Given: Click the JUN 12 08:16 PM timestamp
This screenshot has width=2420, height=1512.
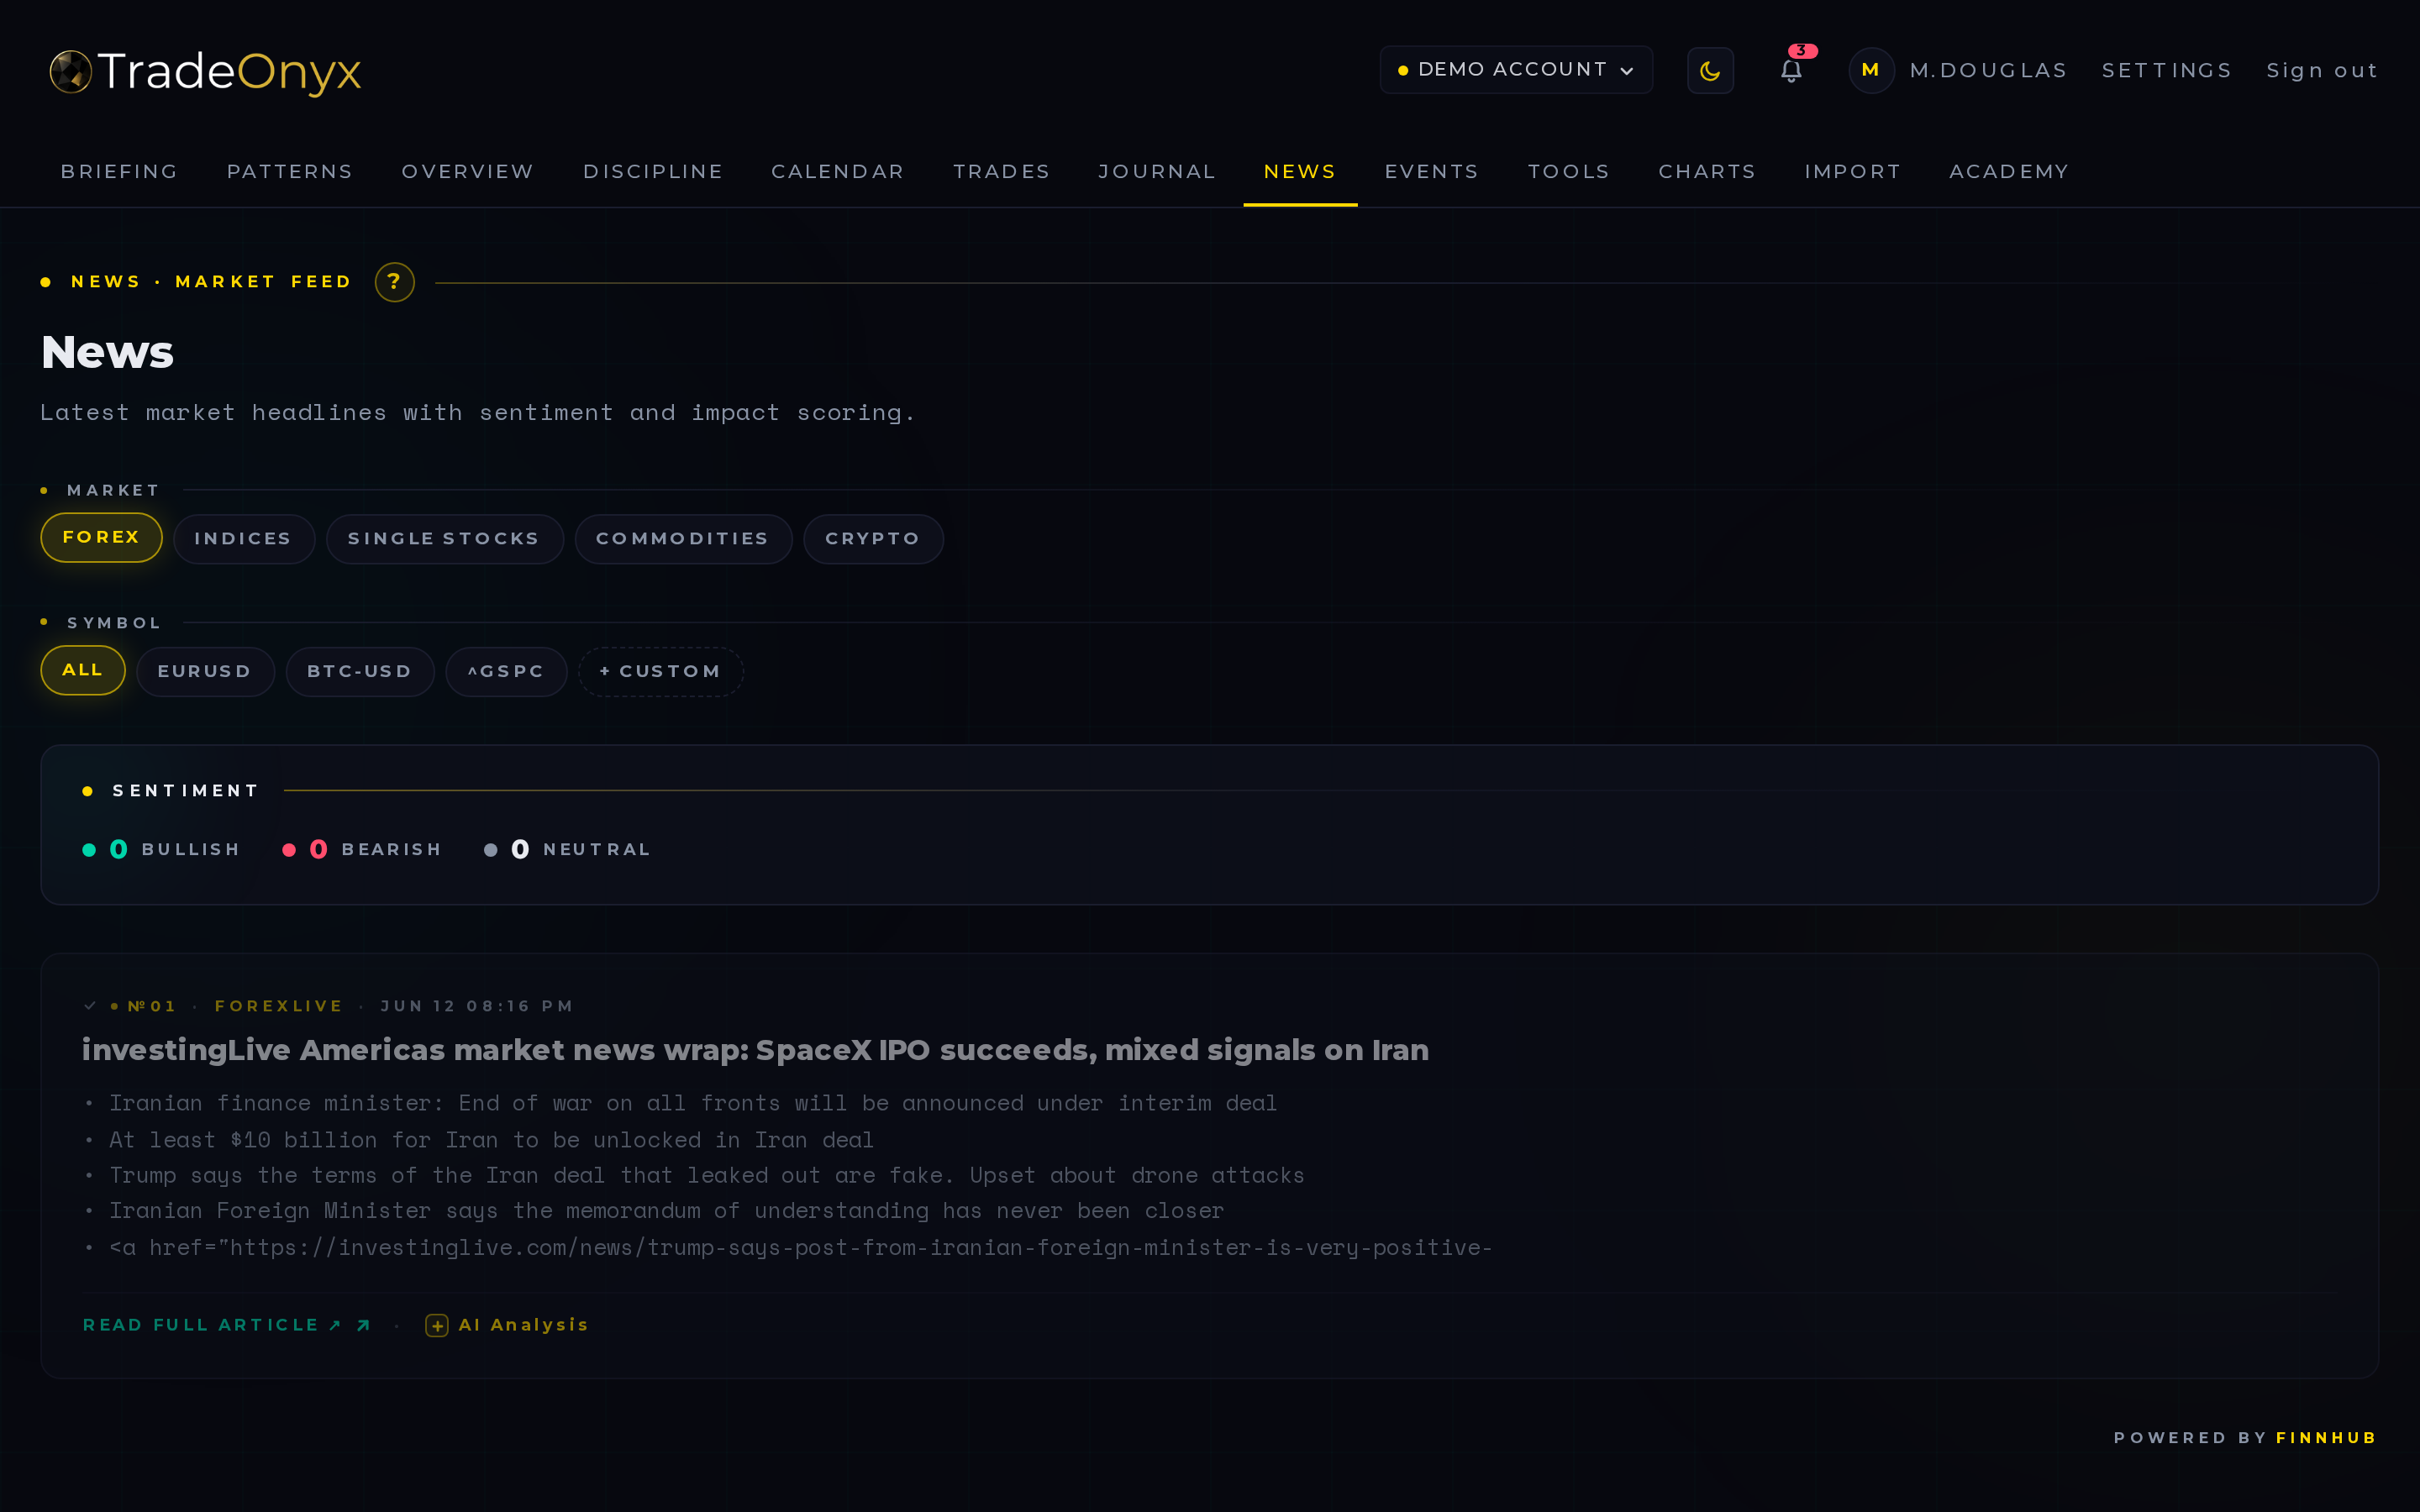Looking at the screenshot, I should click(x=477, y=1006).
